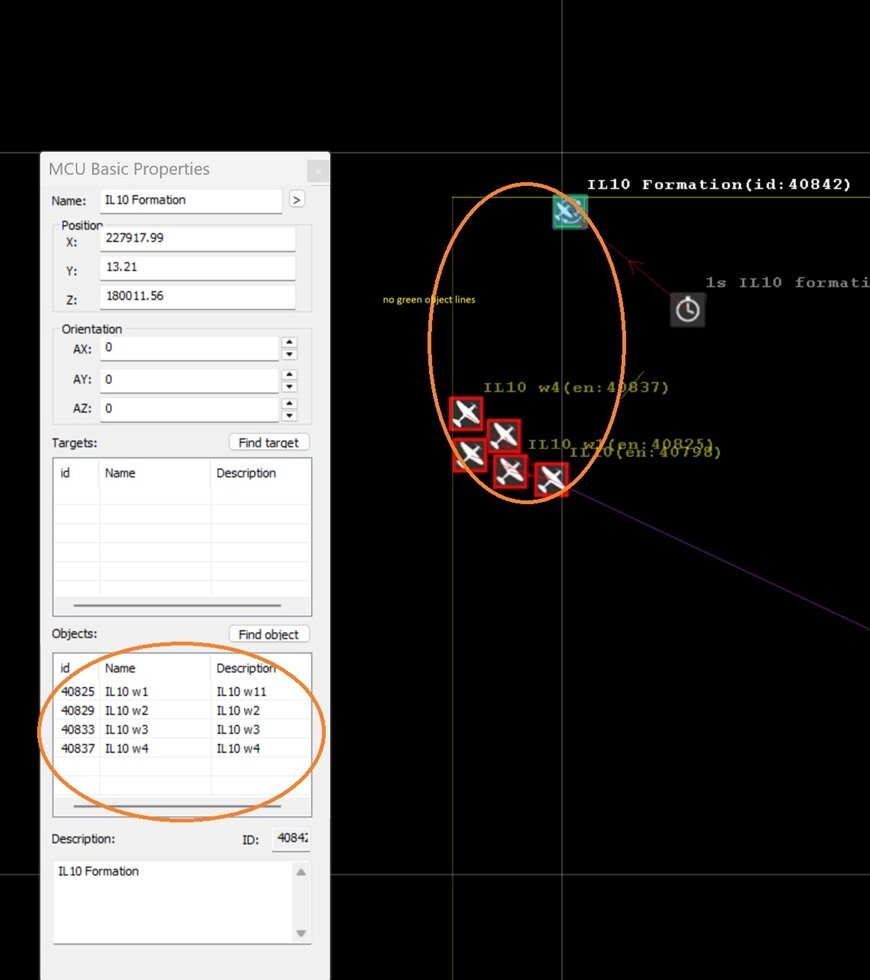This screenshot has height=980, width=870.
Task: Focus the Position Z field
Action: pos(198,296)
